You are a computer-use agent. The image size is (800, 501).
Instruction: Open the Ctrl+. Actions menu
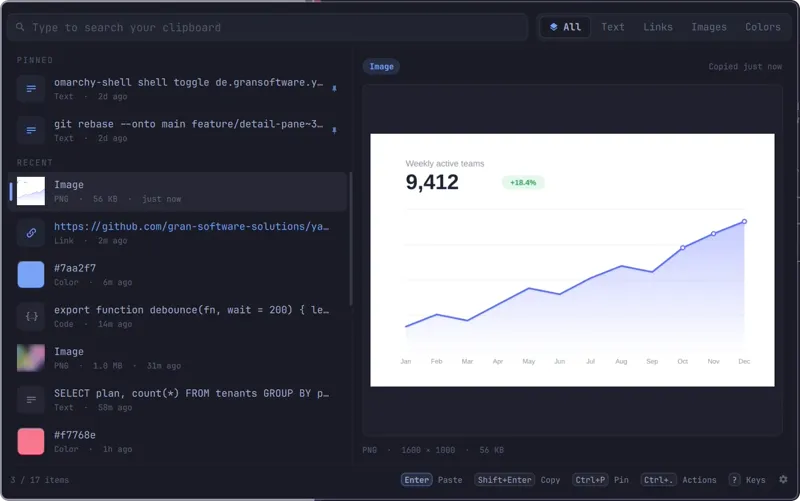679,480
